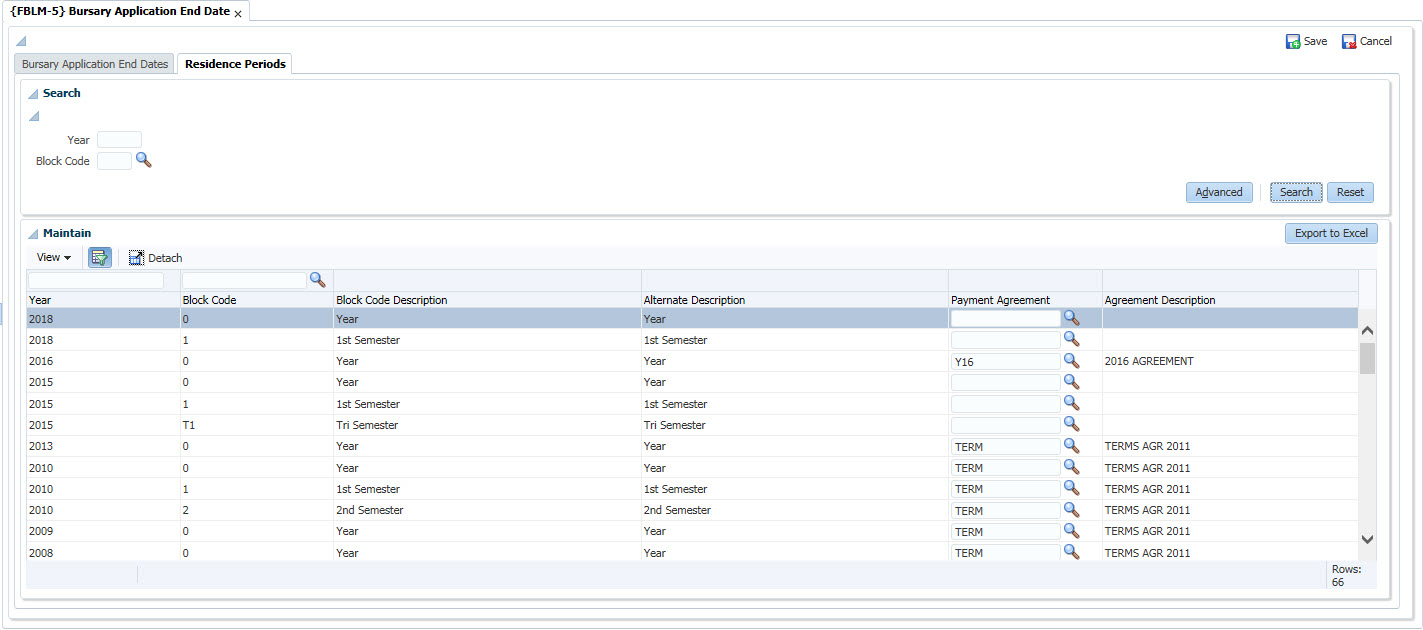Viewport: 1423px width, 630px height.
Task: Click the Detach table icon
Action: 137,258
